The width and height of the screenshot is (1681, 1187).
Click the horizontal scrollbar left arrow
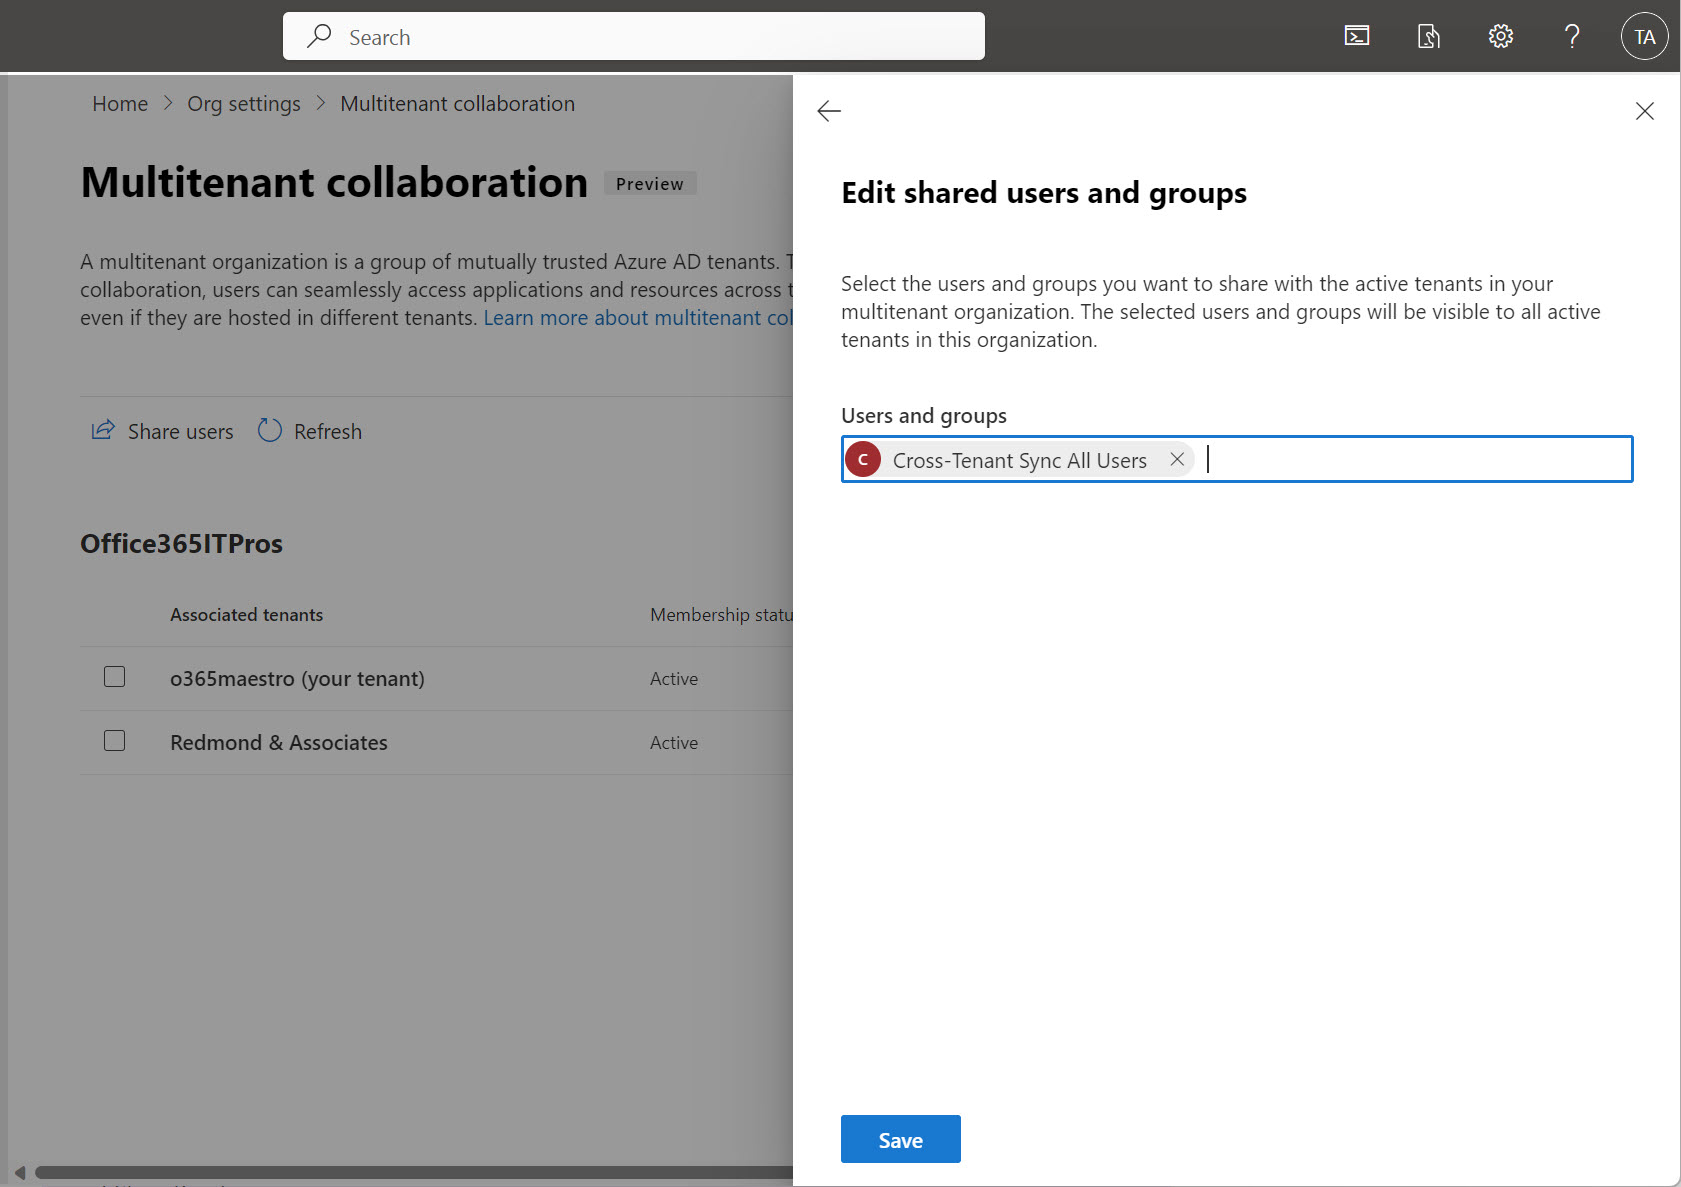point(20,1173)
